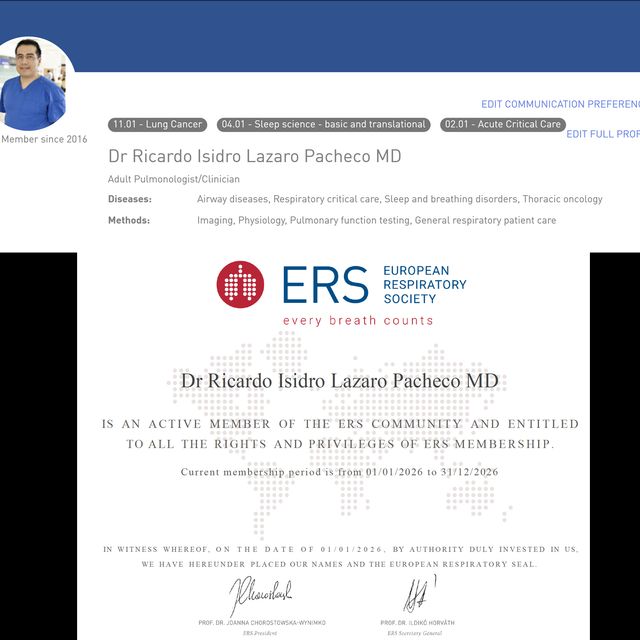The width and height of the screenshot is (640, 640).
Task: Click the European Respiratory seal line
Action: (x=339, y=564)
